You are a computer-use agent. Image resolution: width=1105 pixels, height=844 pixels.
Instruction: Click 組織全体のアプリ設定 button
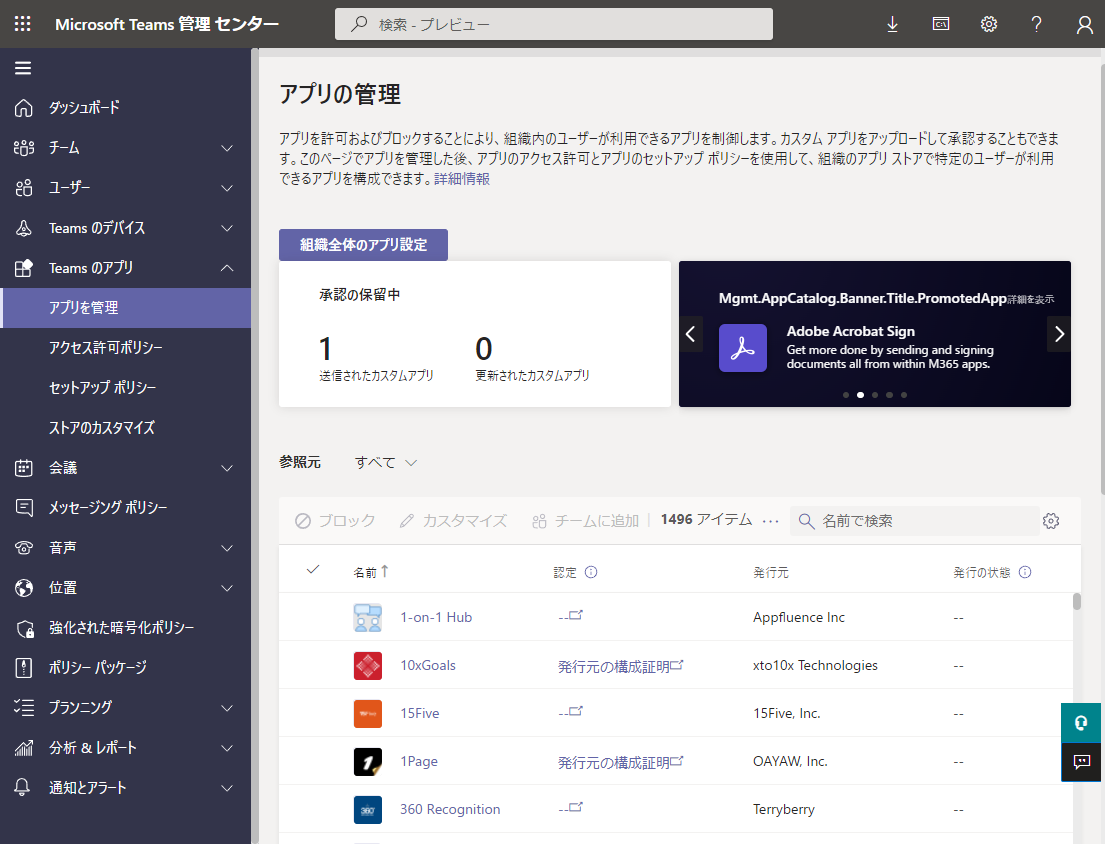coord(363,245)
